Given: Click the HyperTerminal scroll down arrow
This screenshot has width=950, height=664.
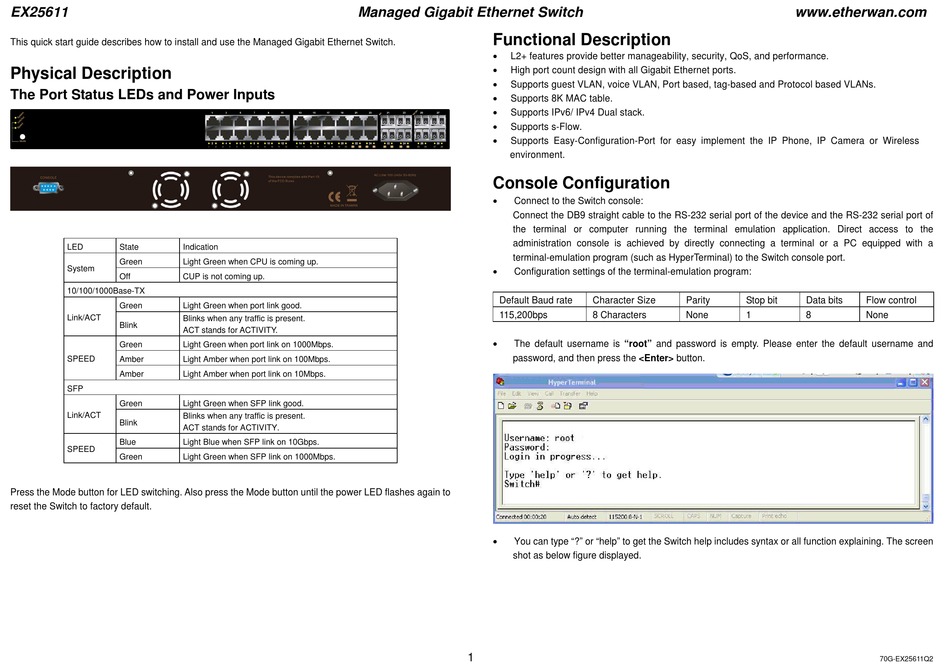Looking at the screenshot, I should (x=926, y=505).
